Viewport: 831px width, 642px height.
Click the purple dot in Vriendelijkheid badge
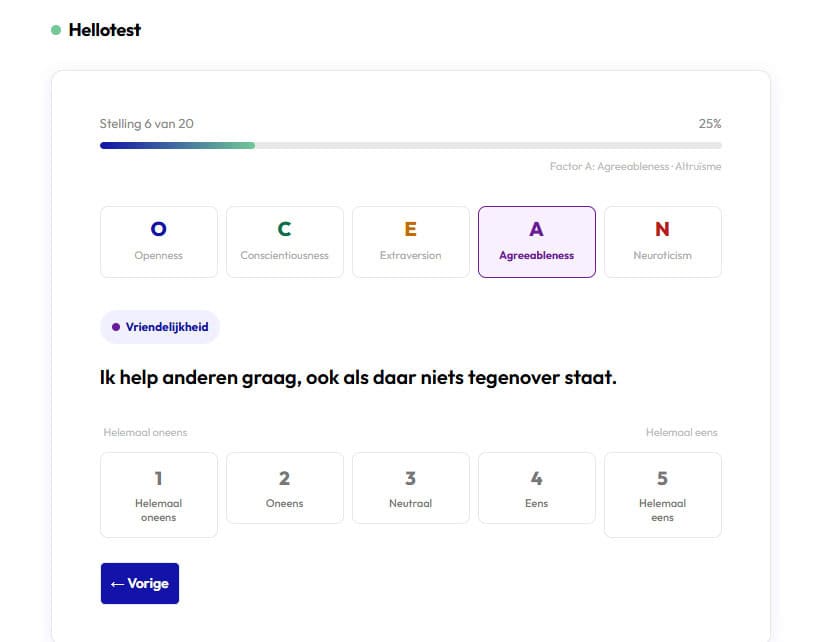116,327
